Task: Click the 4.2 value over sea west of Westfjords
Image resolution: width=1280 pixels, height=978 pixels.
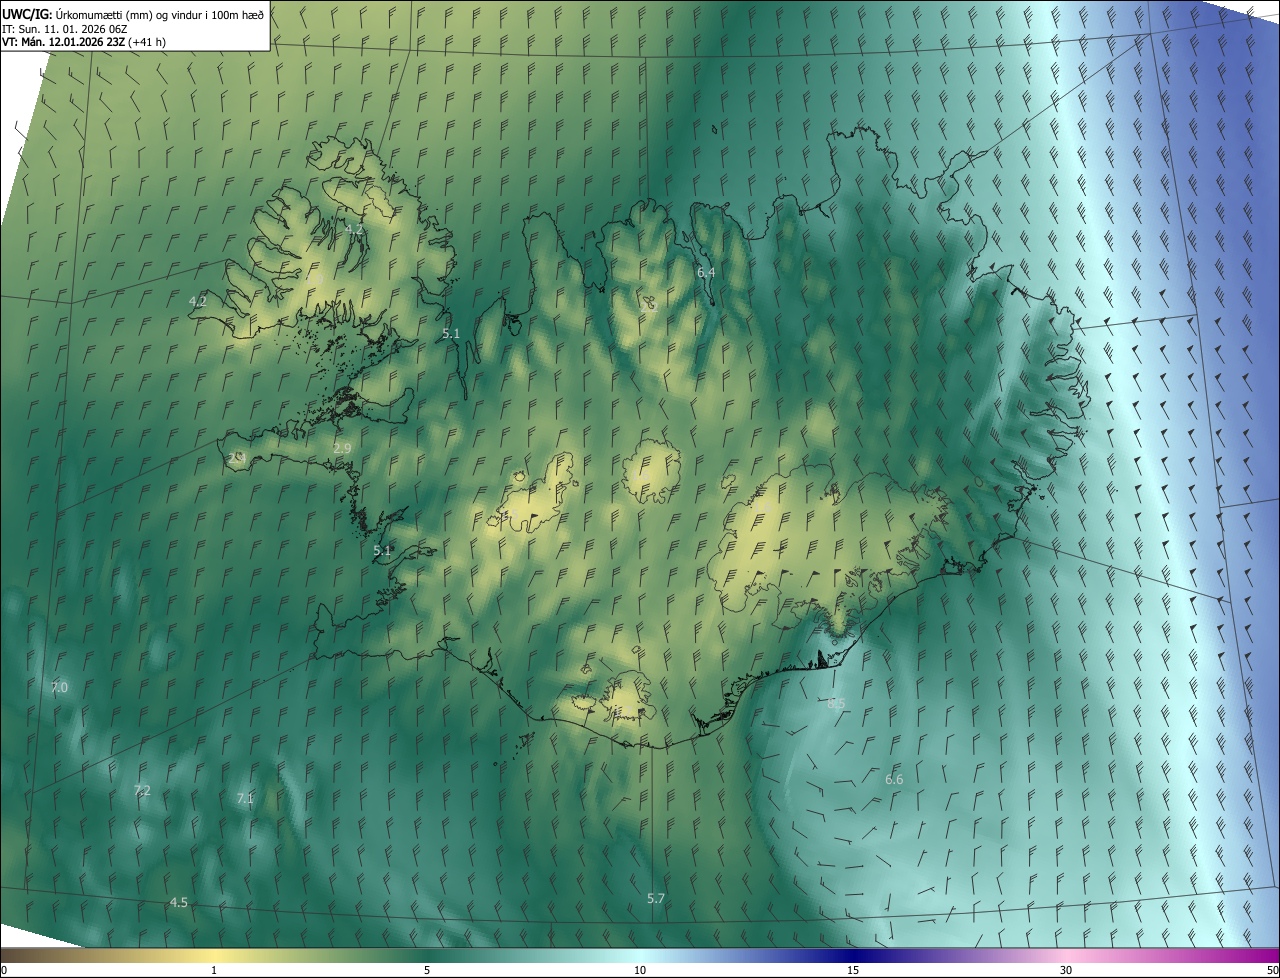Action: [x=197, y=301]
